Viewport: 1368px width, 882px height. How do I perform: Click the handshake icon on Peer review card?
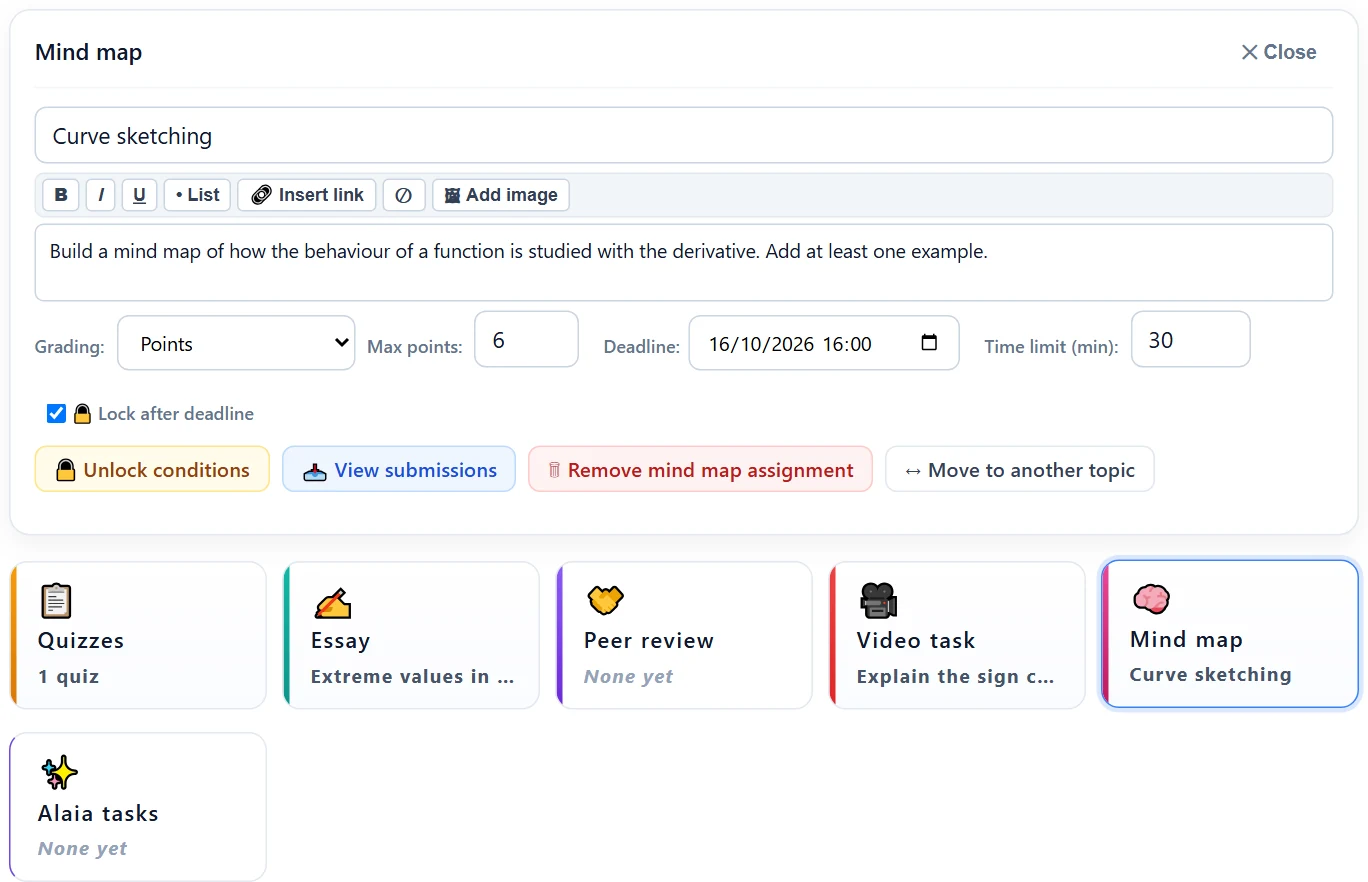pos(605,601)
